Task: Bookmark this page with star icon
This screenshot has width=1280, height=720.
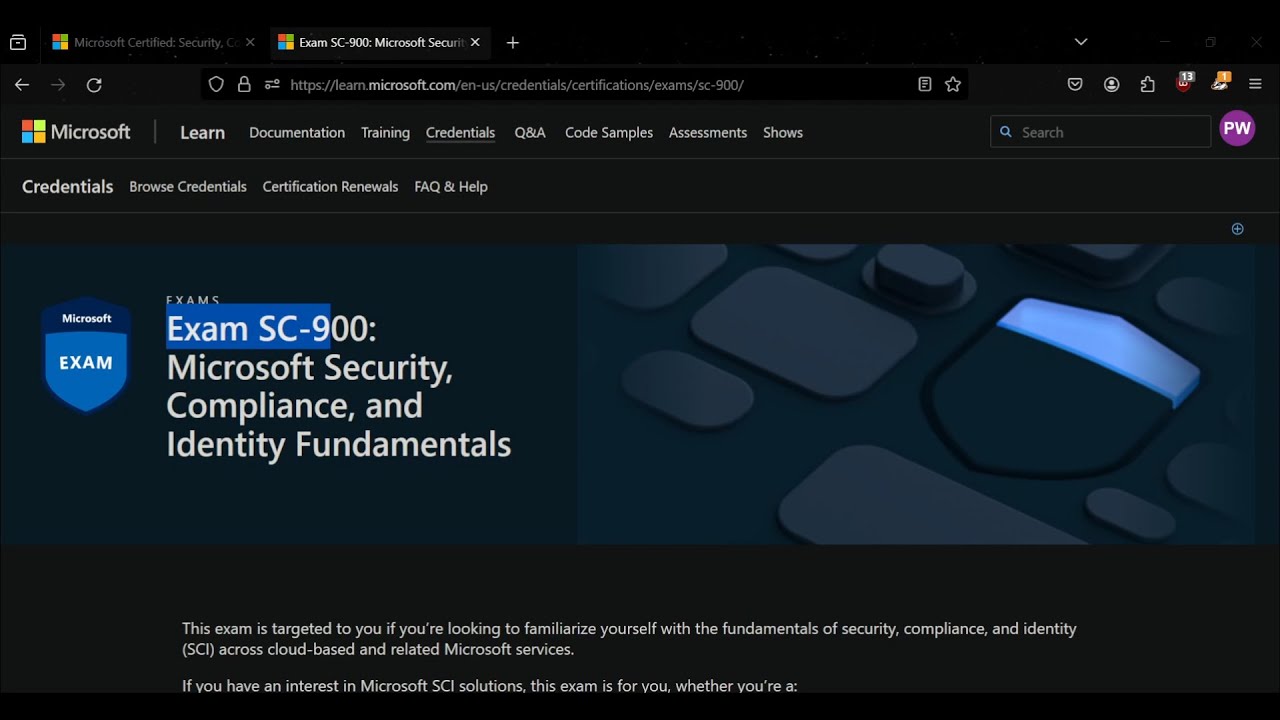Action: click(953, 85)
